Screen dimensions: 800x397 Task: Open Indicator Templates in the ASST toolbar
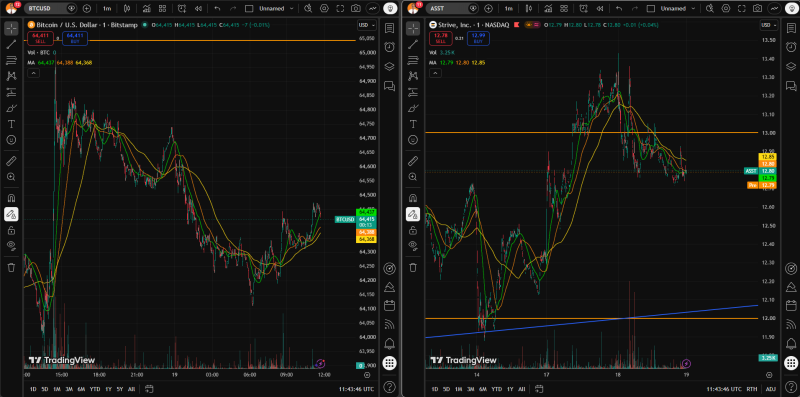pyautogui.click(x=564, y=9)
